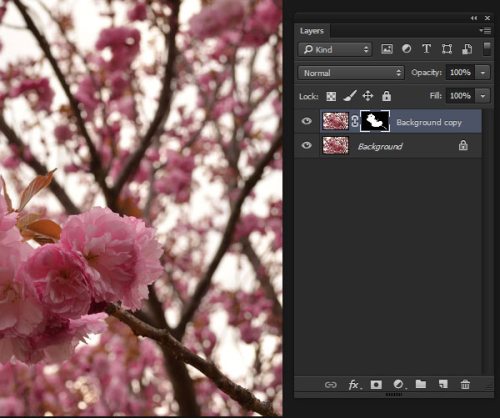Filter for shape layers icon
The image size is (500, 418).
coord(447,49)
